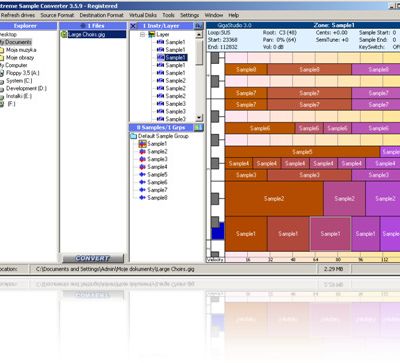Click the Large Choirs.gig file icon

[64, 34]
